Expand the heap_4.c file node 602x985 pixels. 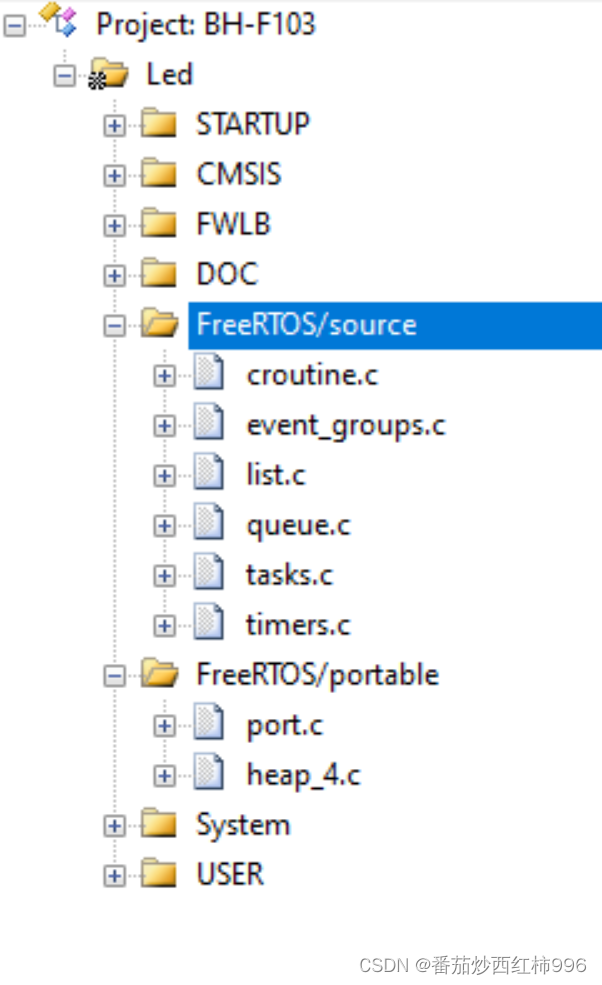tap(164, 774)
